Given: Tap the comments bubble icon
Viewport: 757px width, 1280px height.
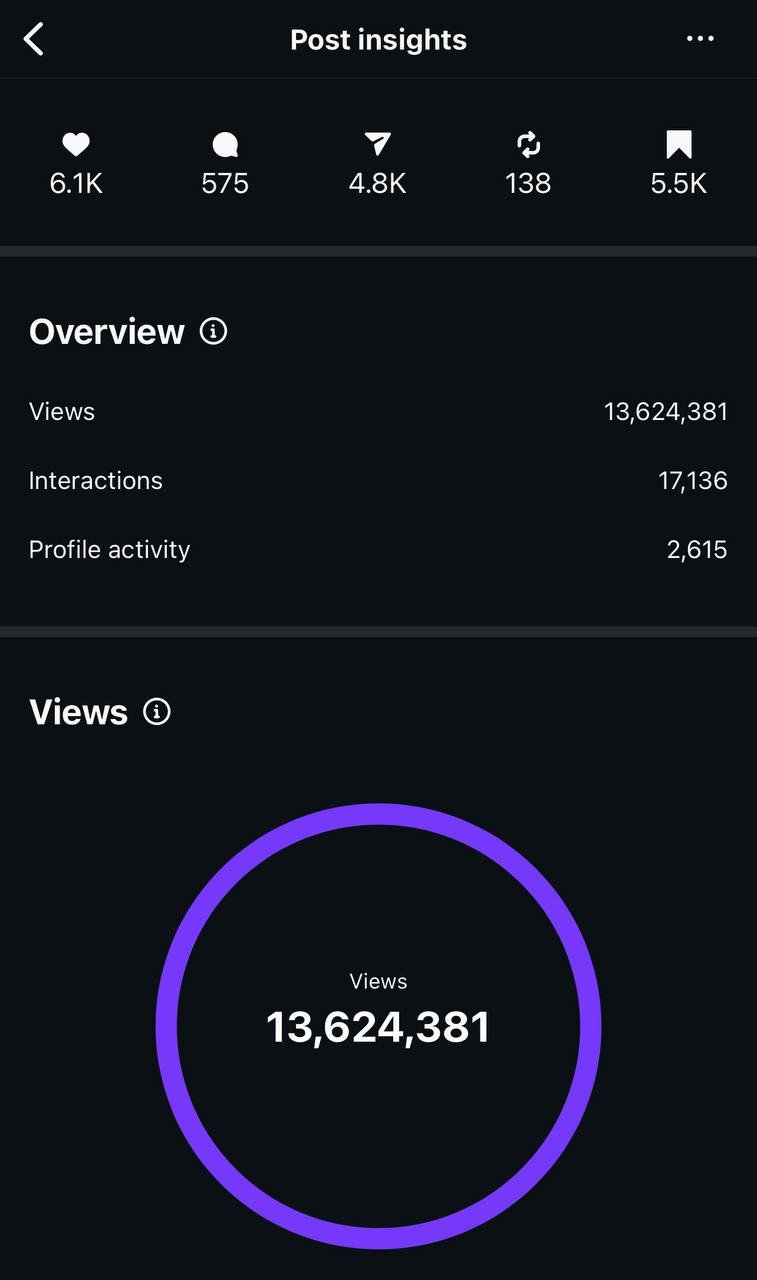Looking at the screenshot, I should (x=225, y=146).
